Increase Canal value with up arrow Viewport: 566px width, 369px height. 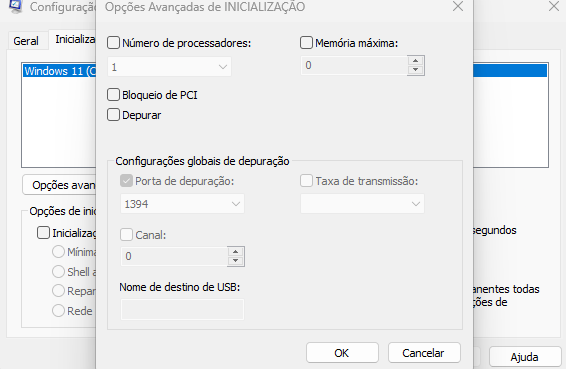click(235, 252)
